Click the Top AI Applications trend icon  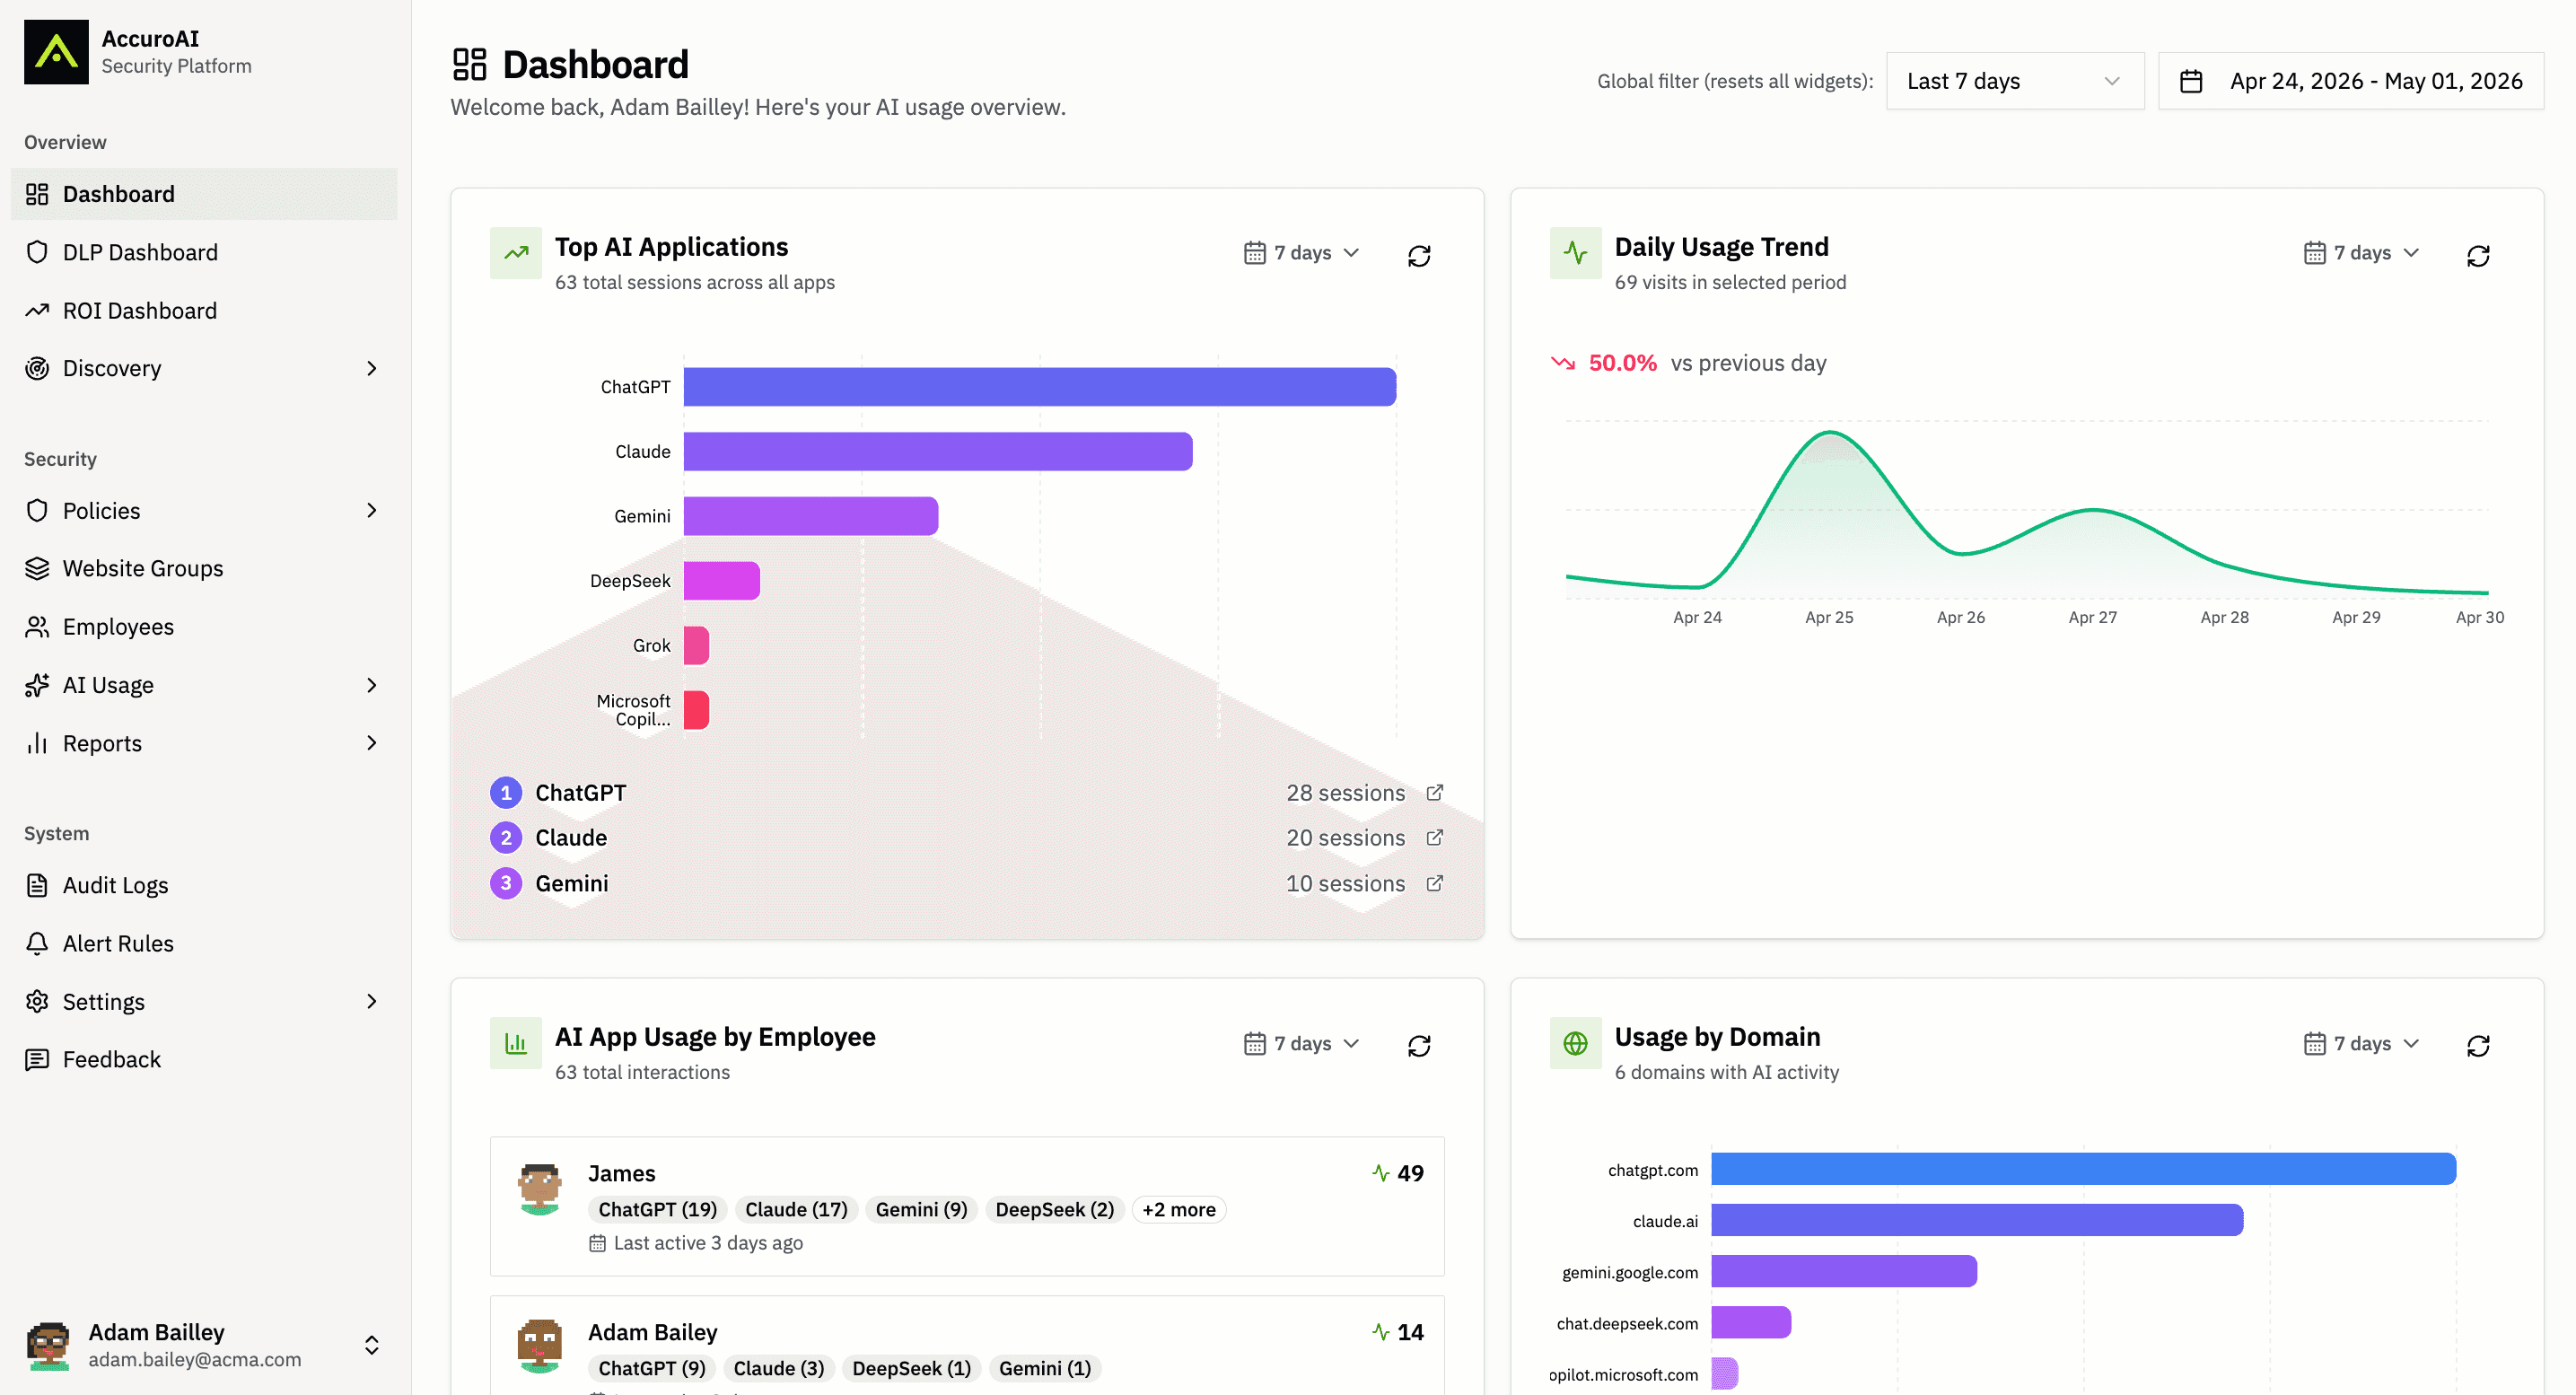516,253
